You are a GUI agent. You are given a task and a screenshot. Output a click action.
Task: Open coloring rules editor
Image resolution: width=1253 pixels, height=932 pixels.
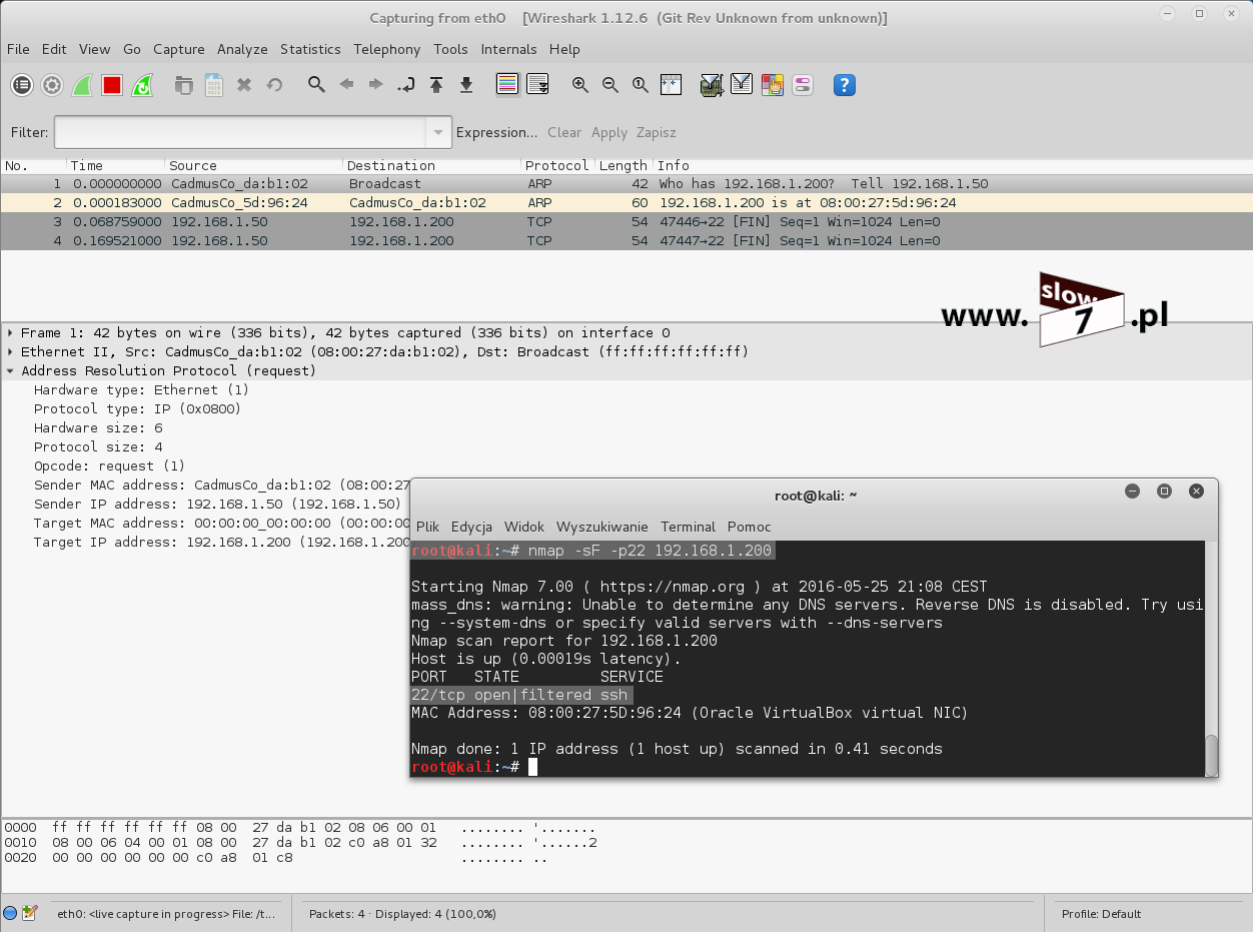[772, 85]
